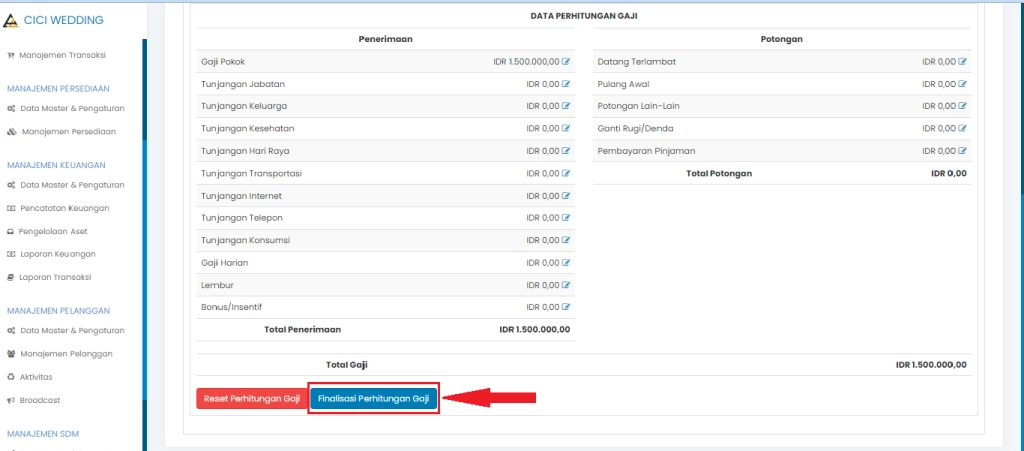The image size is (1024, 451).
Task: Edit the Tunjangan Jabatan amount
Action: pyautogui.click(x=566, y=84)
